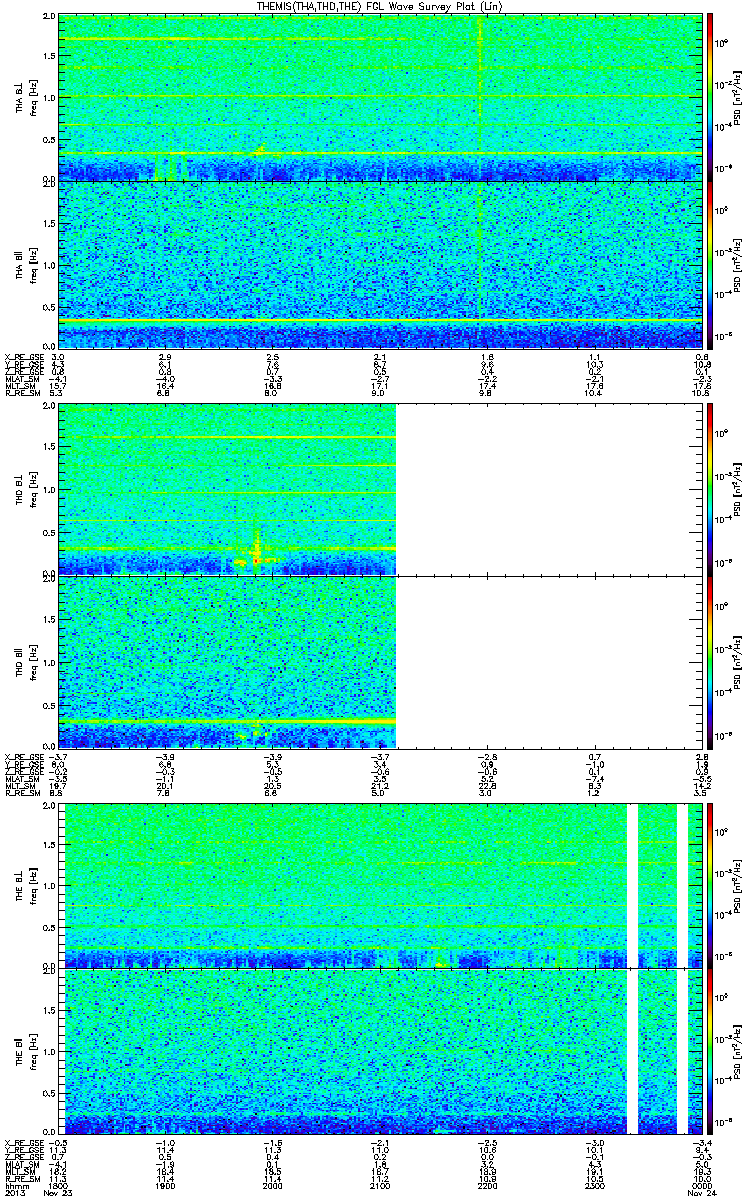The image size is (750, 1200).
Task: Click the 2100 time tick label
Action: point(380,1185)
